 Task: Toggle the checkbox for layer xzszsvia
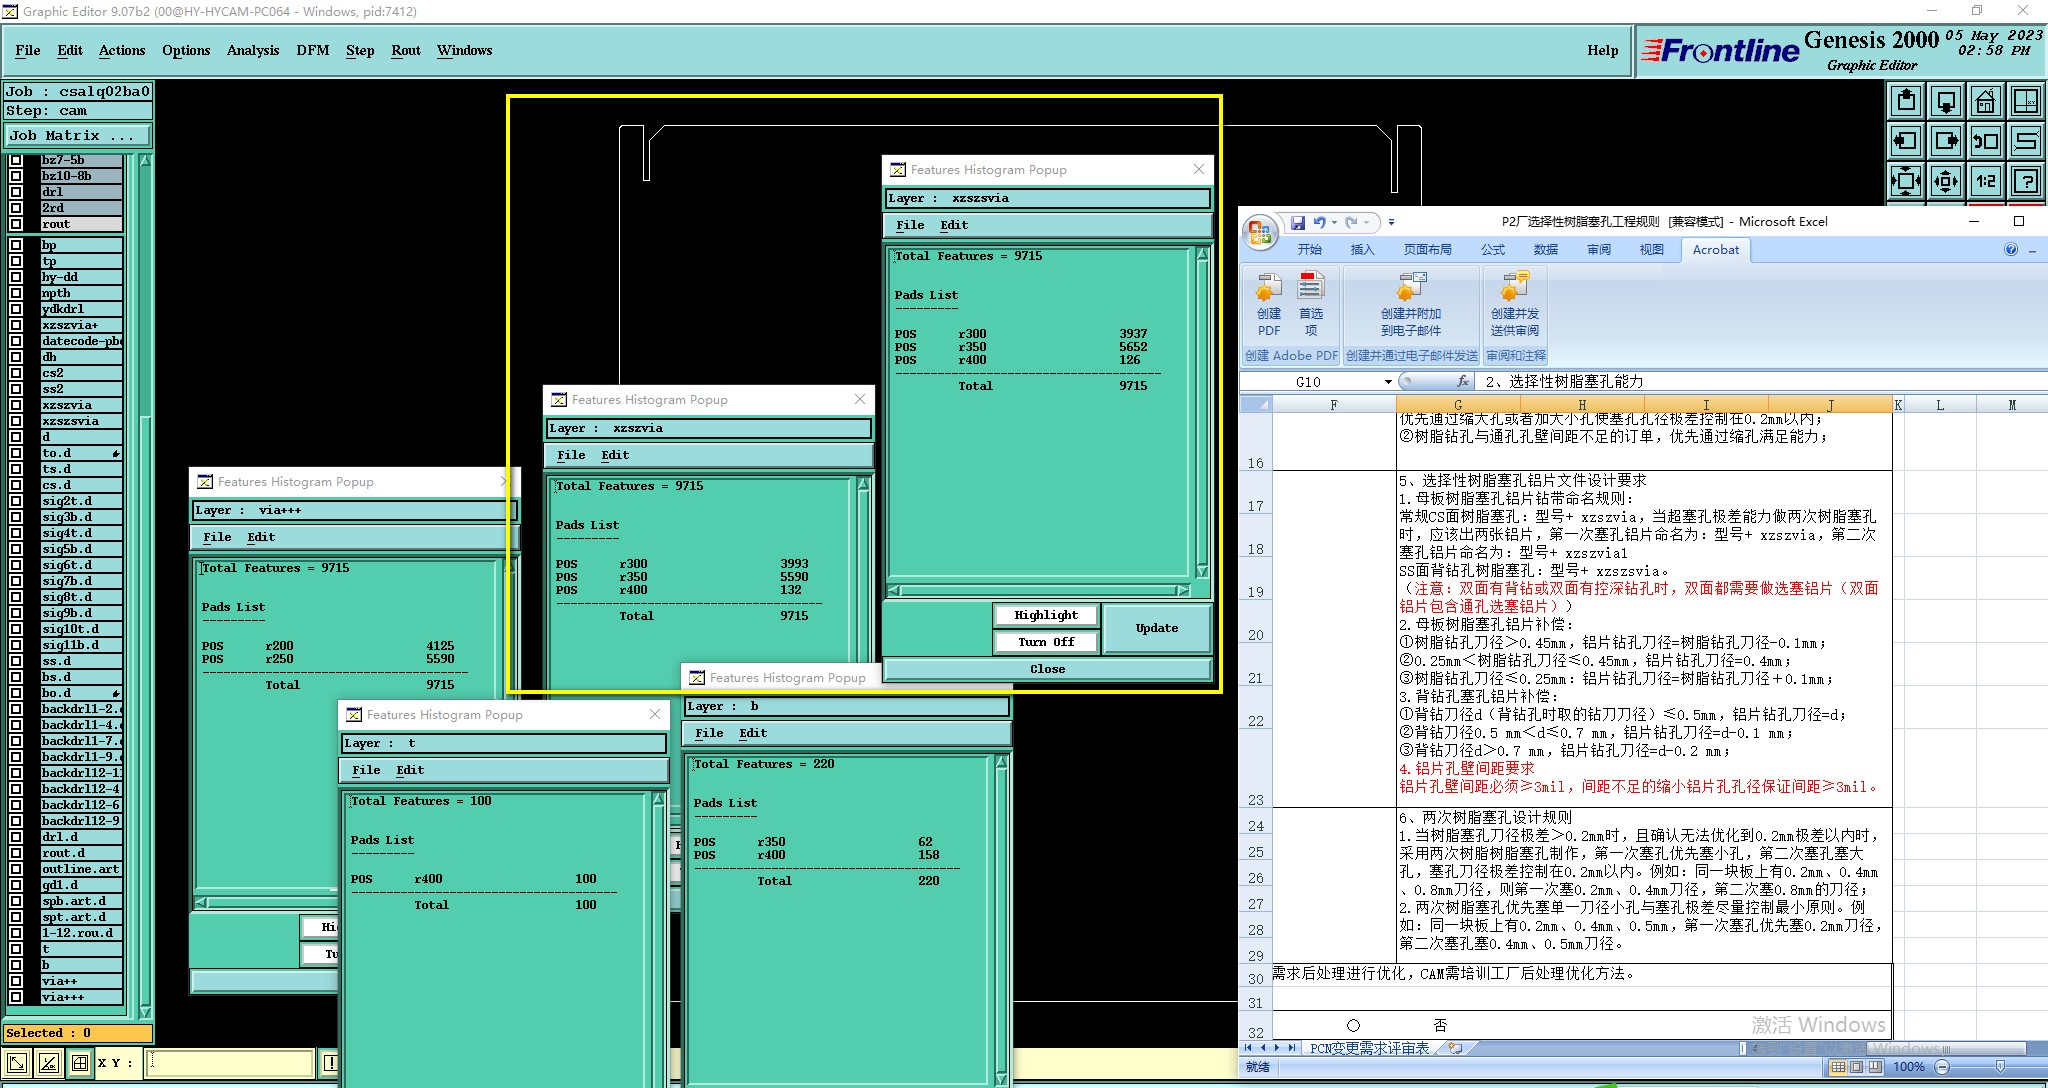16,421
